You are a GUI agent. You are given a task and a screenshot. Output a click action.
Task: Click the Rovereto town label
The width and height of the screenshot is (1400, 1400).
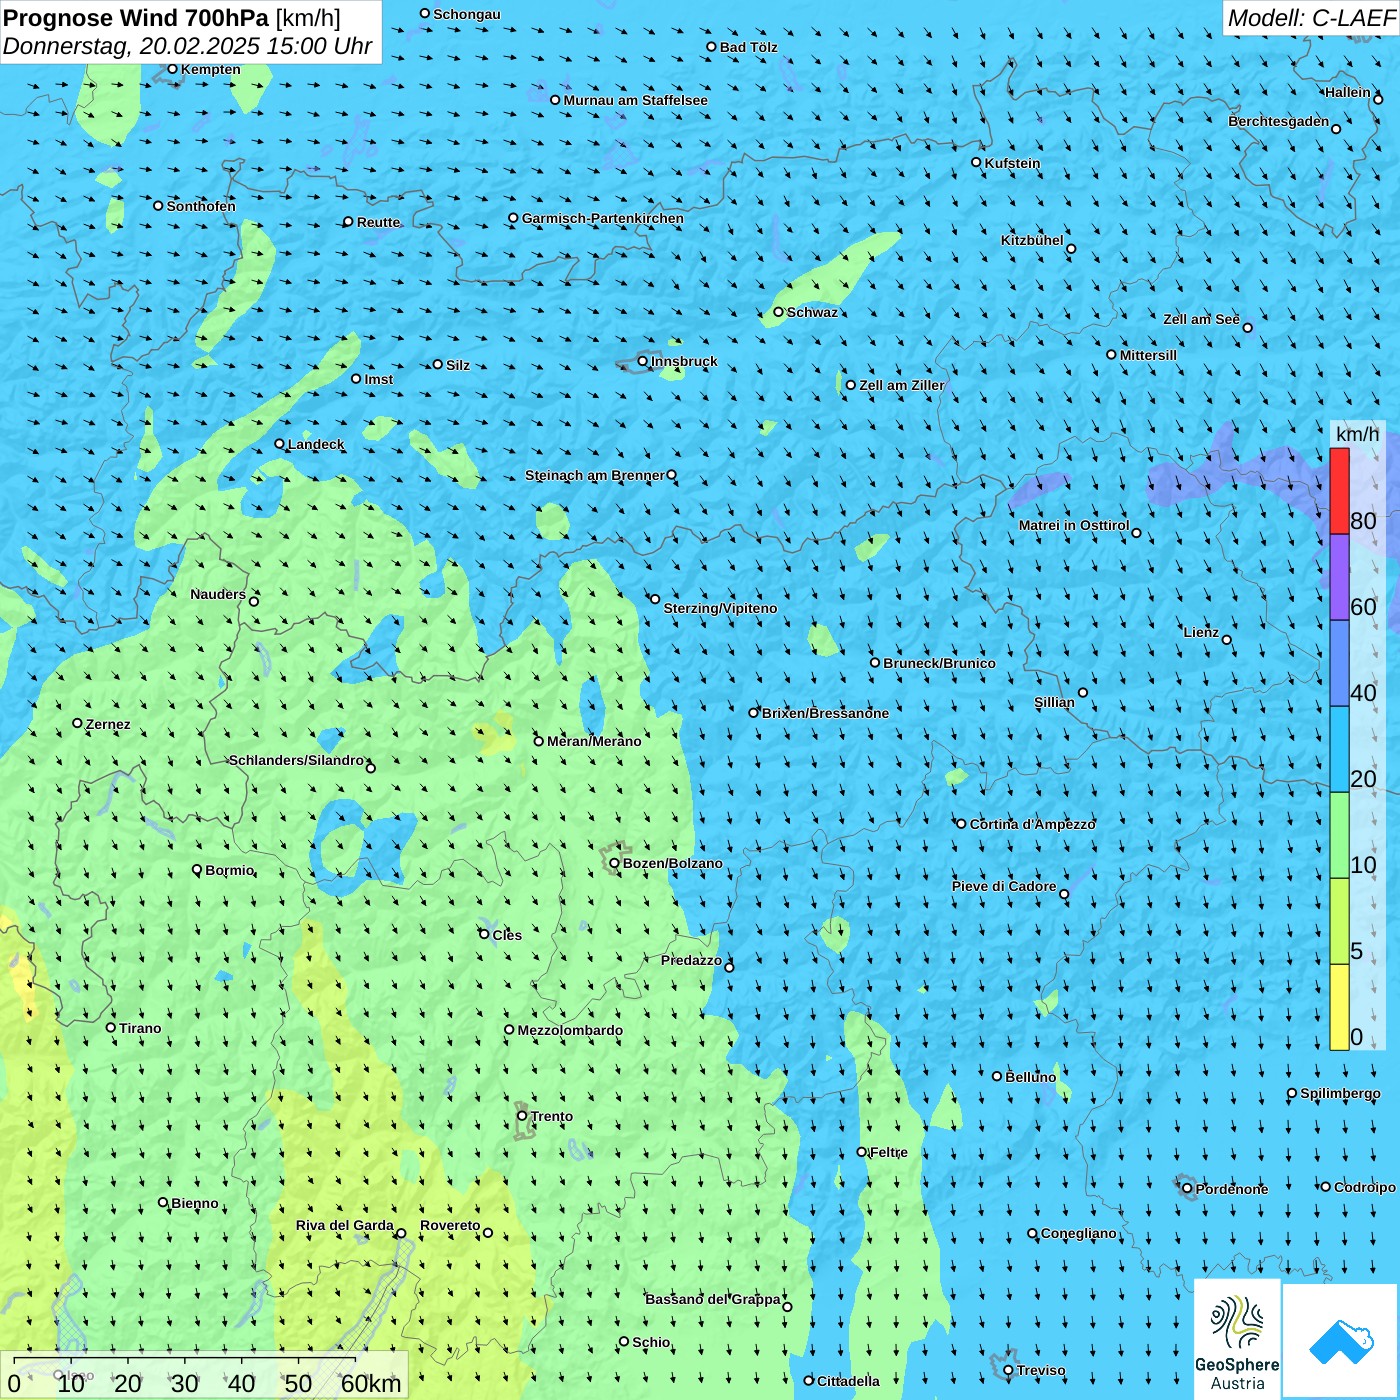pyautogui.click(x=450, y=1225)
